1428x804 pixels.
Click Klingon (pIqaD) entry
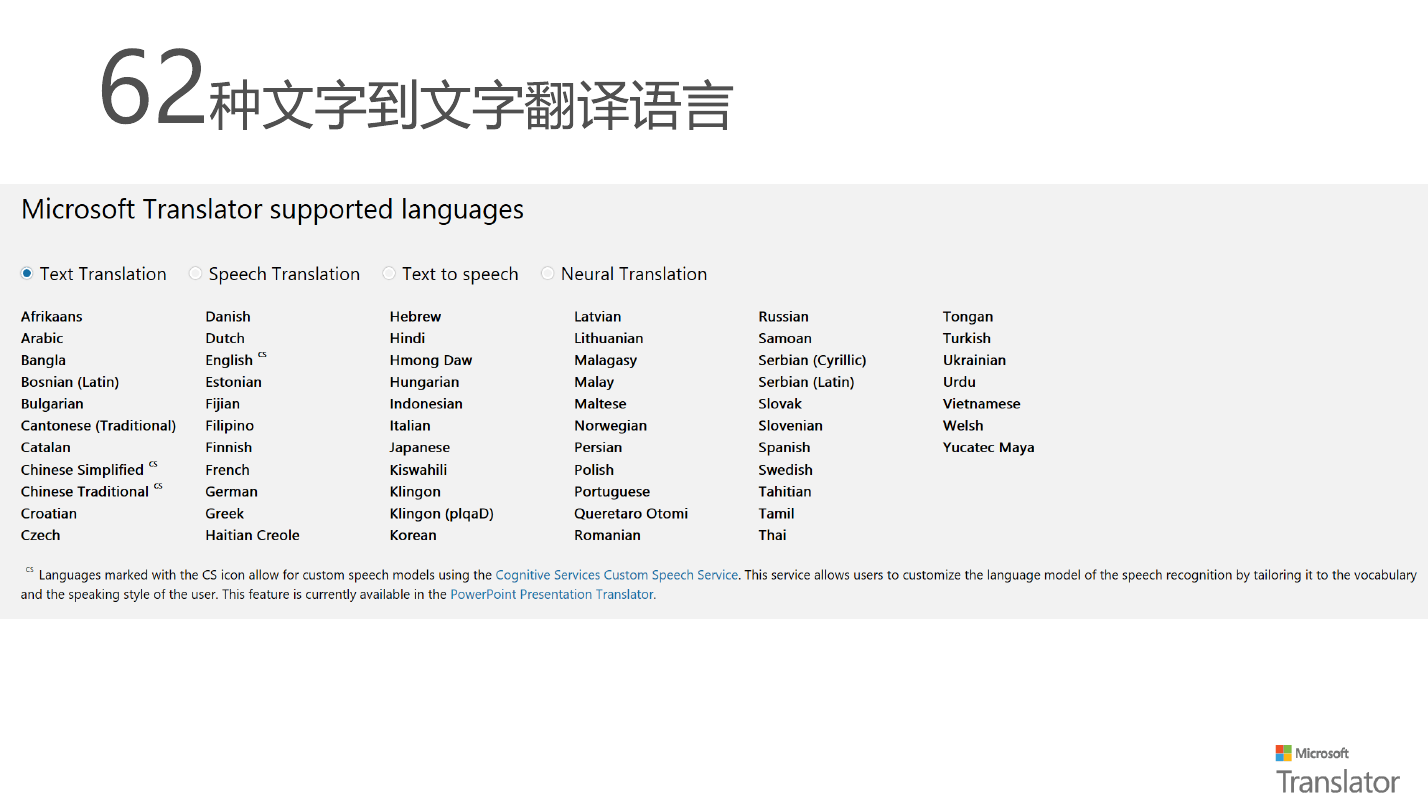[442, 514]
